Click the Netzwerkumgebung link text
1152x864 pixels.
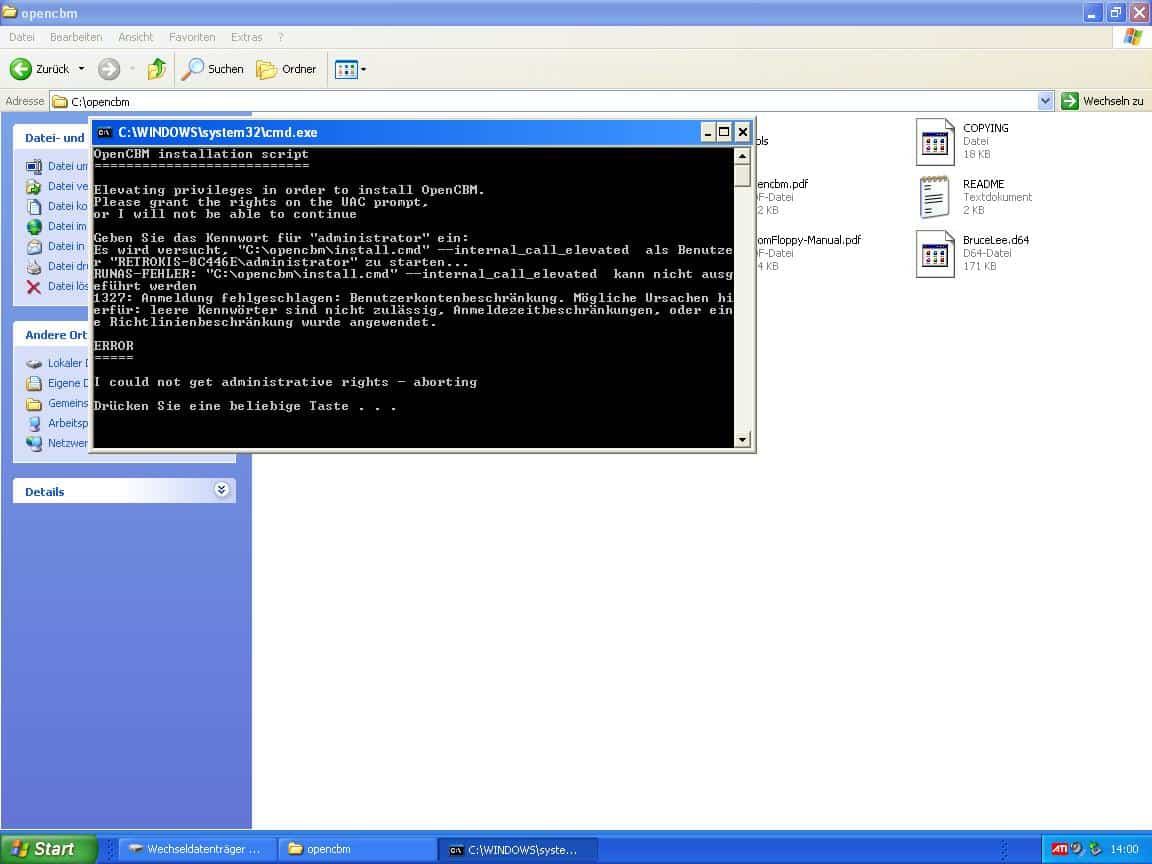coord(68,443)
